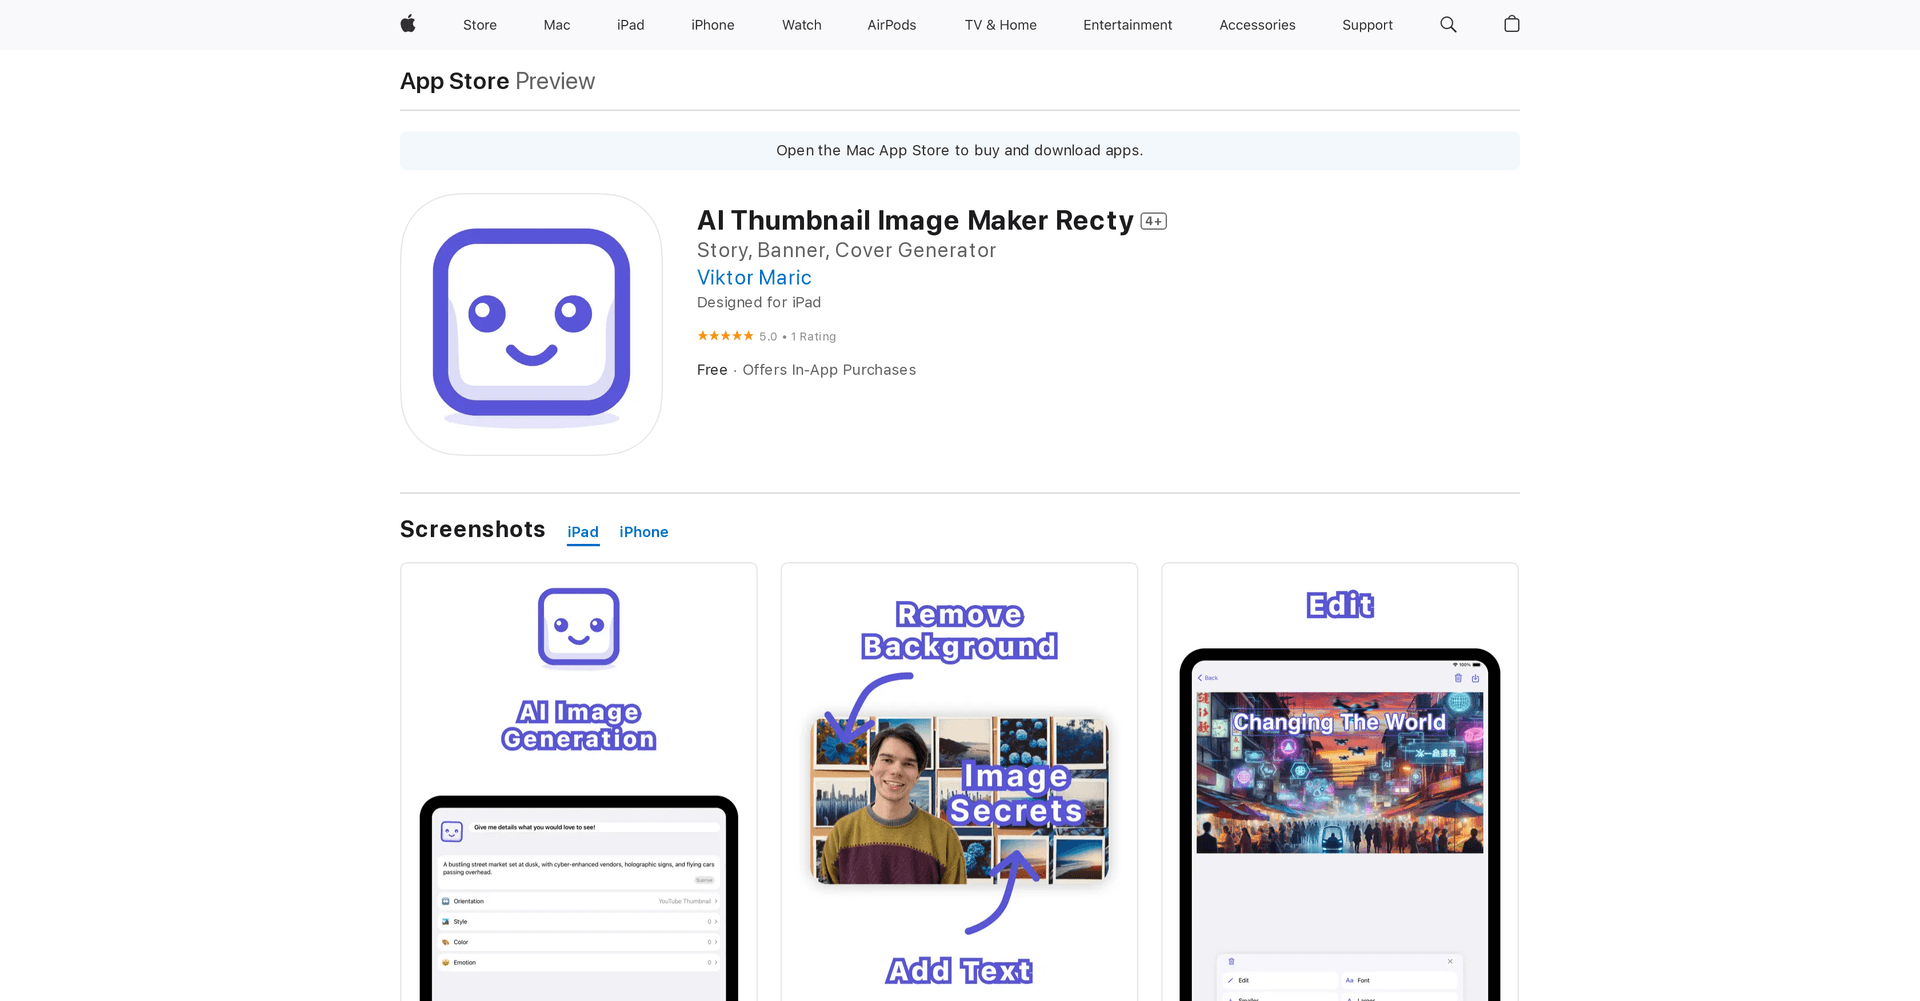Click the 'Free' price label
1920x1001 pixels.
pos(712,370)
